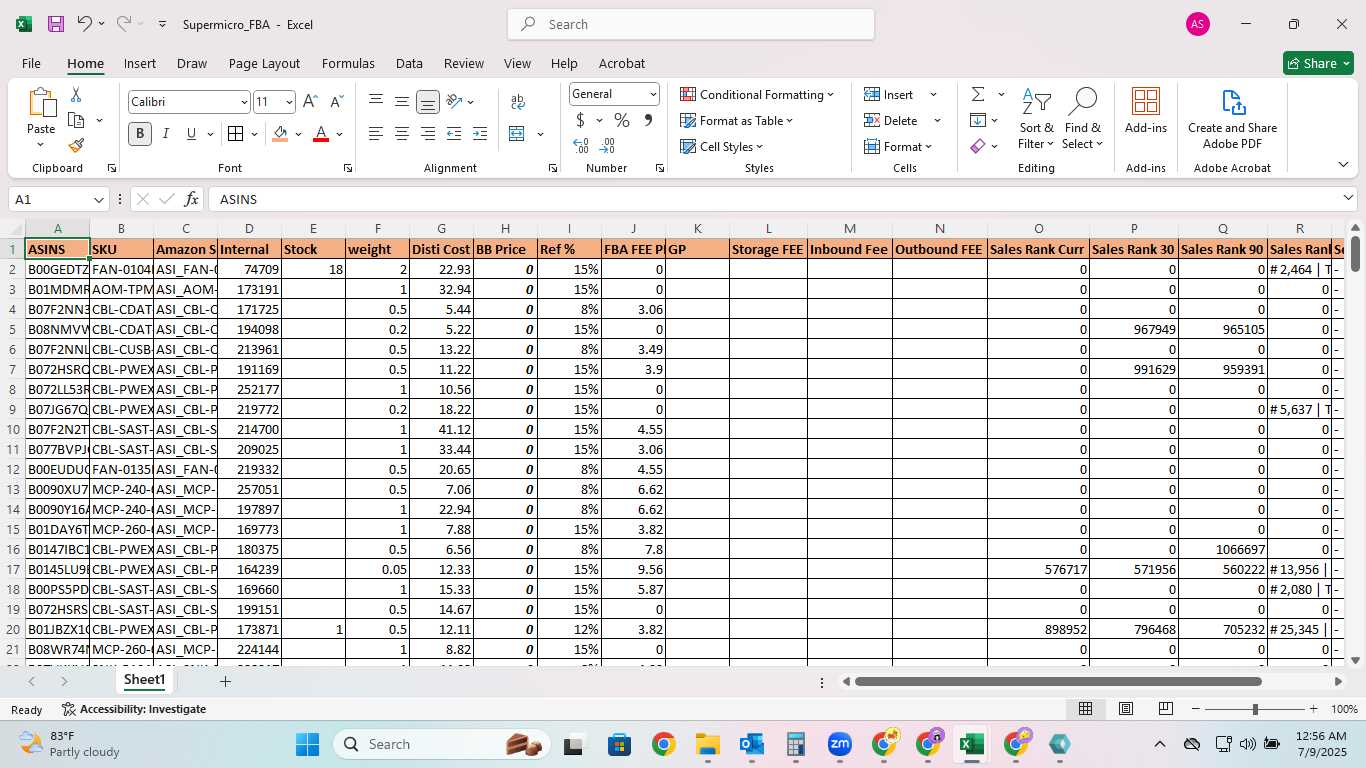Set Top Align vertical alignment

376,102
